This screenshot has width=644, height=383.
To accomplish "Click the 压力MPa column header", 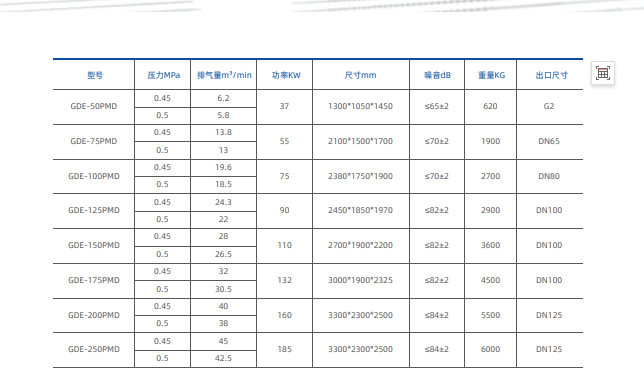I will coord(163,75).
